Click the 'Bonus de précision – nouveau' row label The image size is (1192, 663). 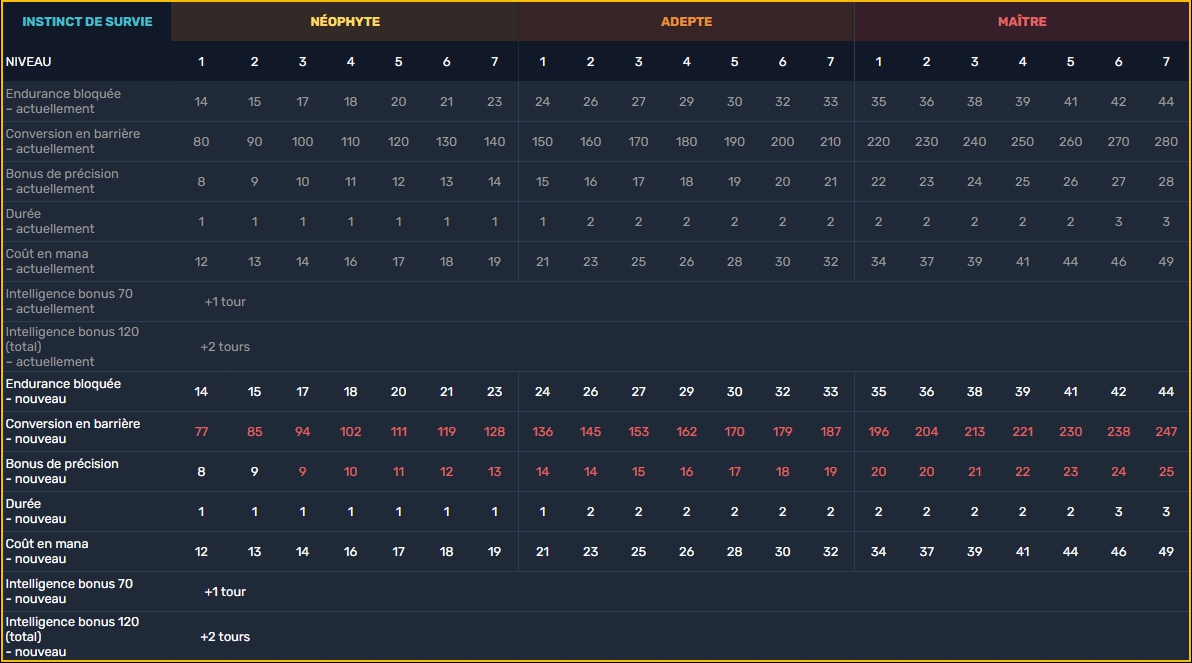62,471
